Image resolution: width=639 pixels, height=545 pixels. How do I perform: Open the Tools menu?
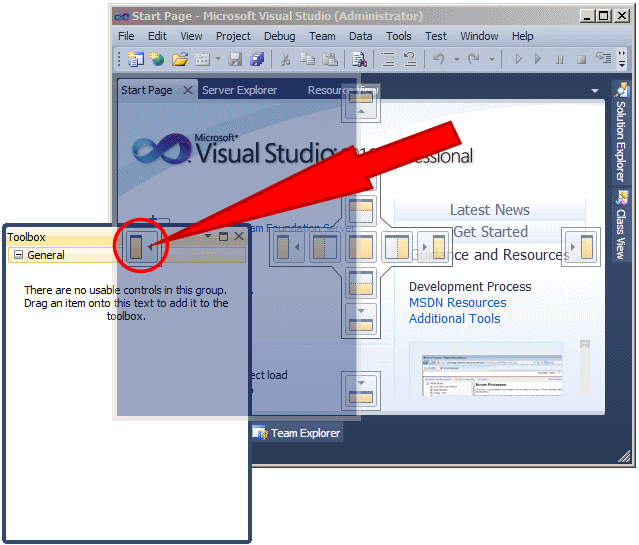point(399,36)
